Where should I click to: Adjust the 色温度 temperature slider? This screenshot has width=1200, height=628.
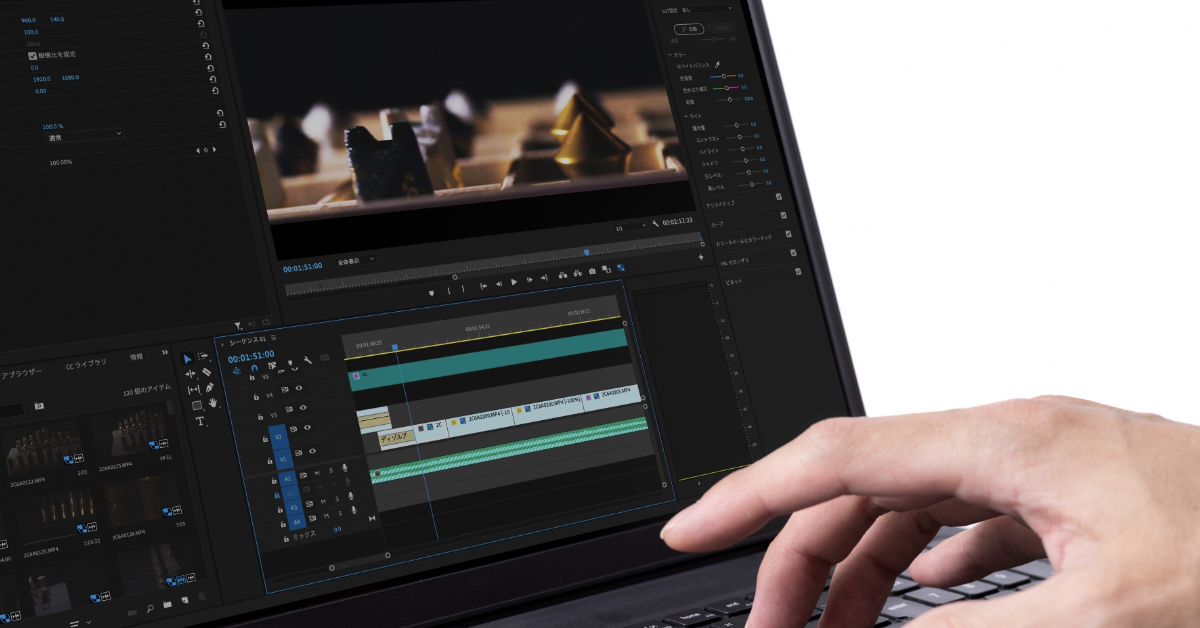pos(723,75)
